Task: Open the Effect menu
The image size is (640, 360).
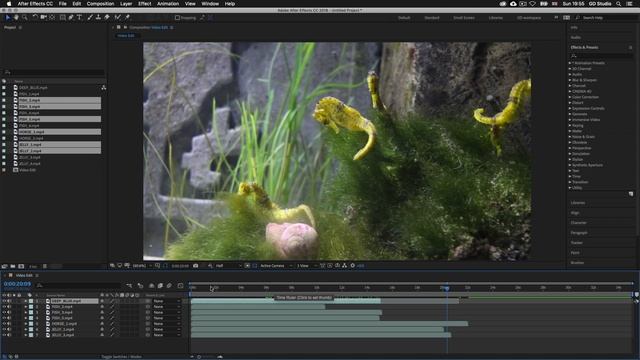Action: 144,4
